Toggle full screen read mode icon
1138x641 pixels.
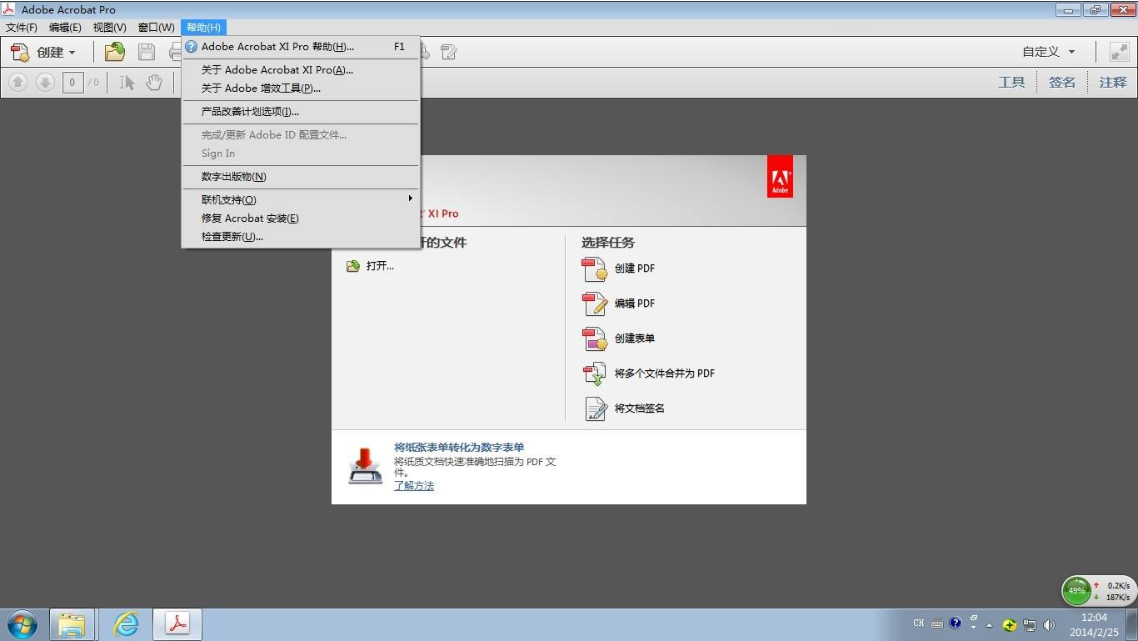pyautogui.click(x=1118, y=52)
